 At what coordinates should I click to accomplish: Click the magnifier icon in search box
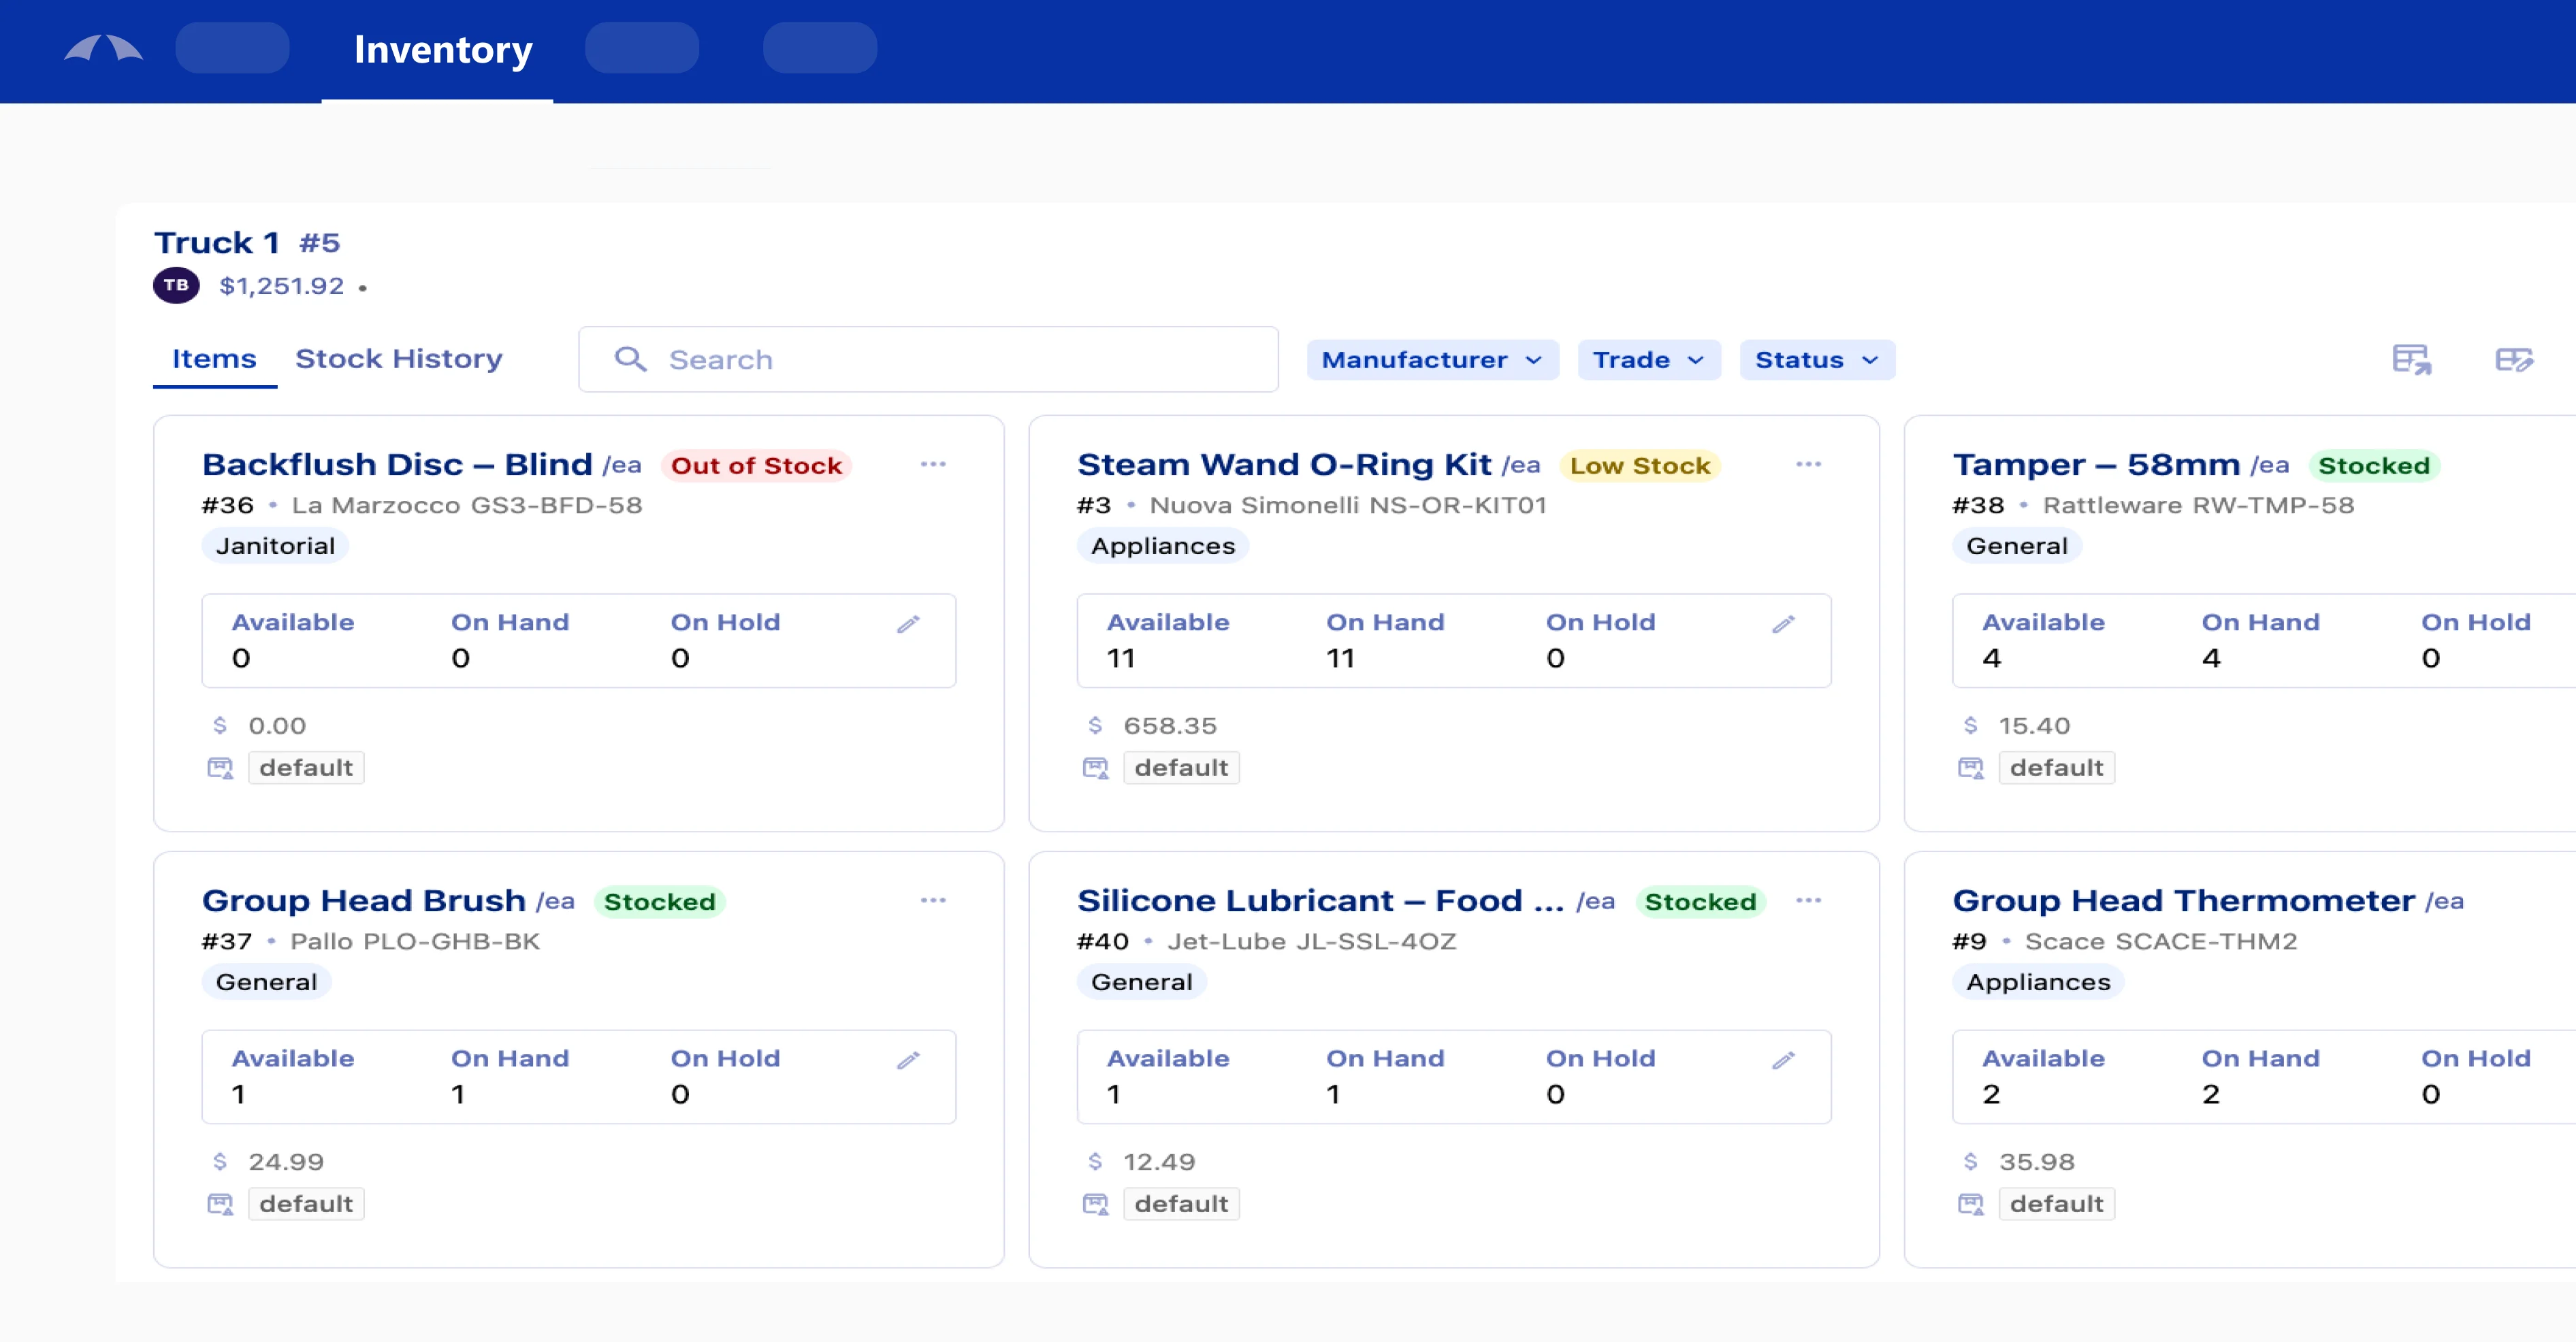point(630,359)
